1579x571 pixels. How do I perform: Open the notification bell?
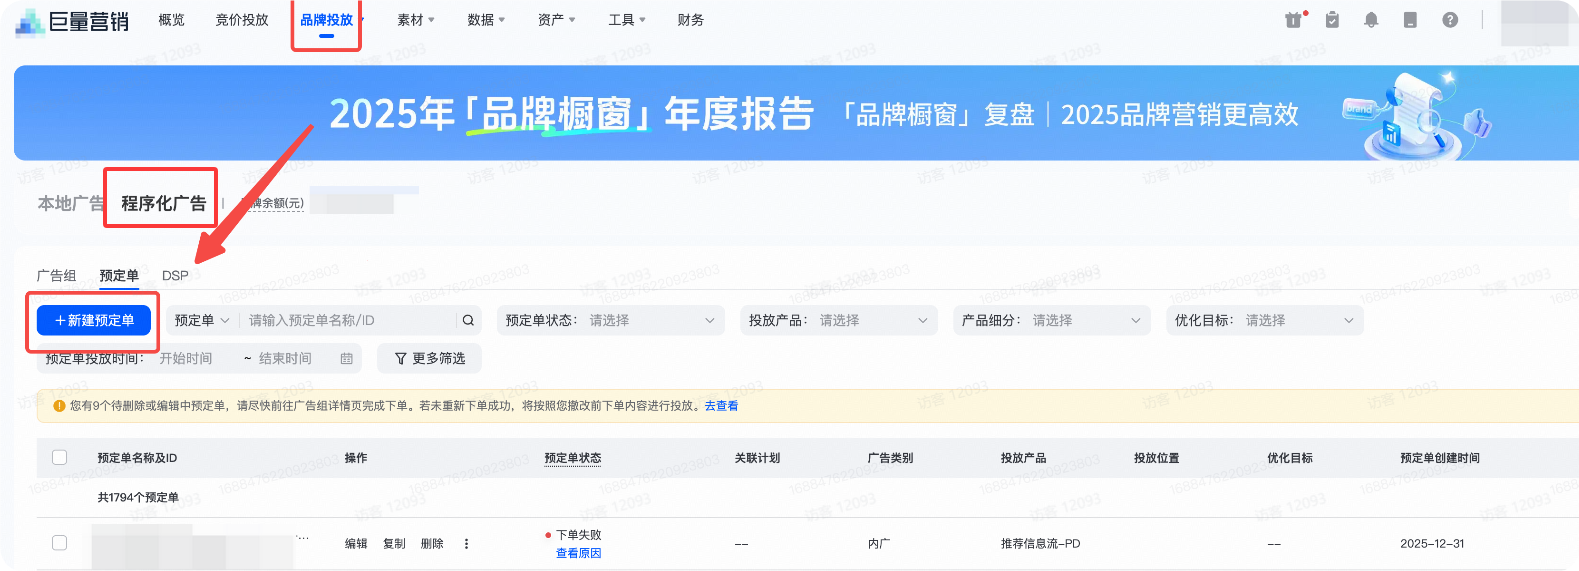coord(1371,19)
